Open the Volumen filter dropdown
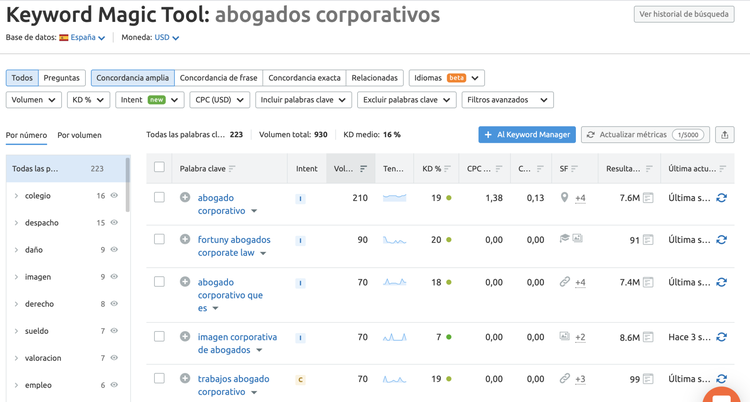 coord(33,100)
